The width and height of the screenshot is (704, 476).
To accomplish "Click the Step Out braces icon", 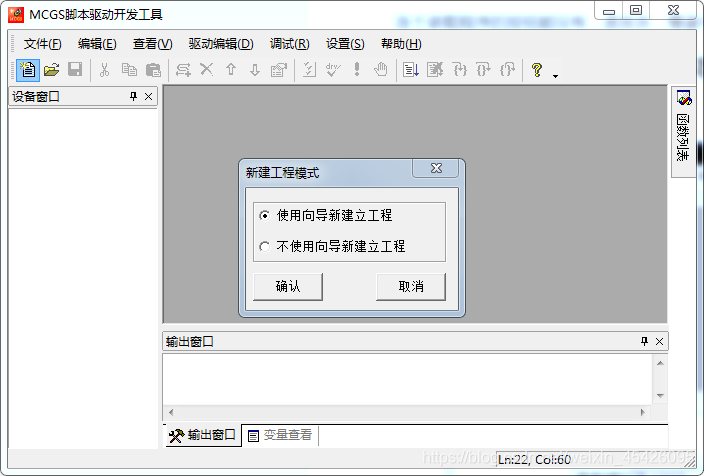I will coord(508,70).
